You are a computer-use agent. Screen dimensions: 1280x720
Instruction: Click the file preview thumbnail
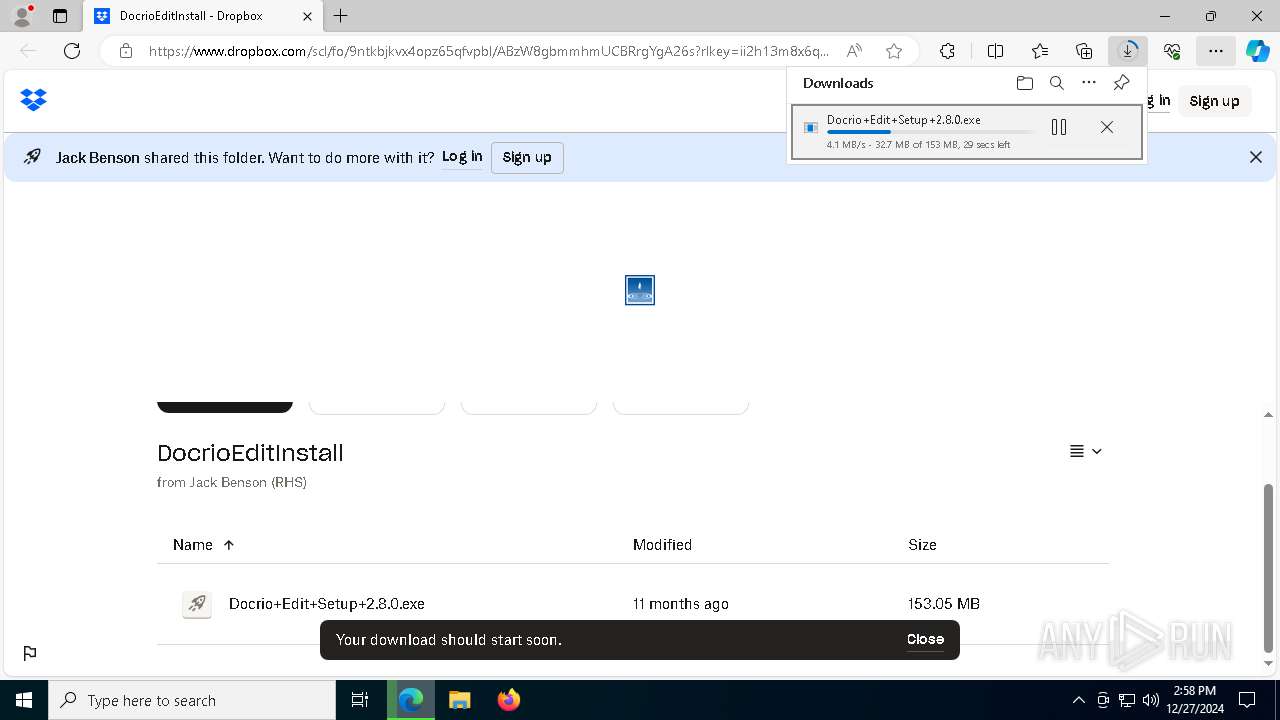(640, 290)
